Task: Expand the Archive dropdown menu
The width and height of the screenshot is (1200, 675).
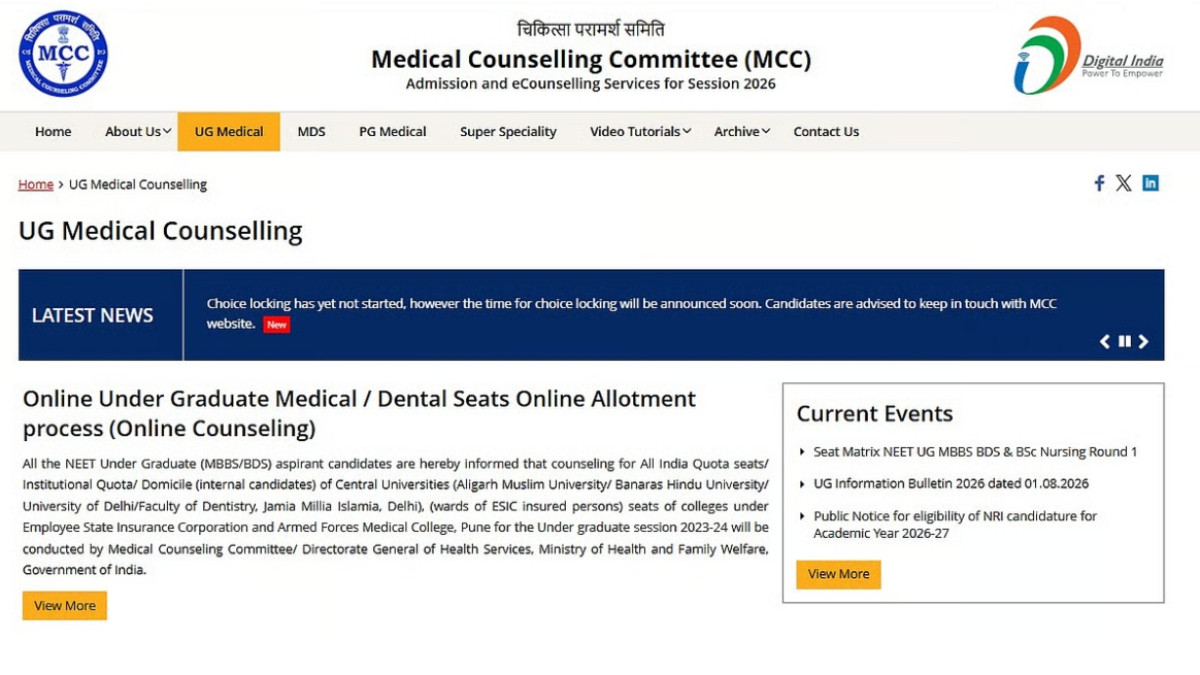Action: tap(741, 132)
